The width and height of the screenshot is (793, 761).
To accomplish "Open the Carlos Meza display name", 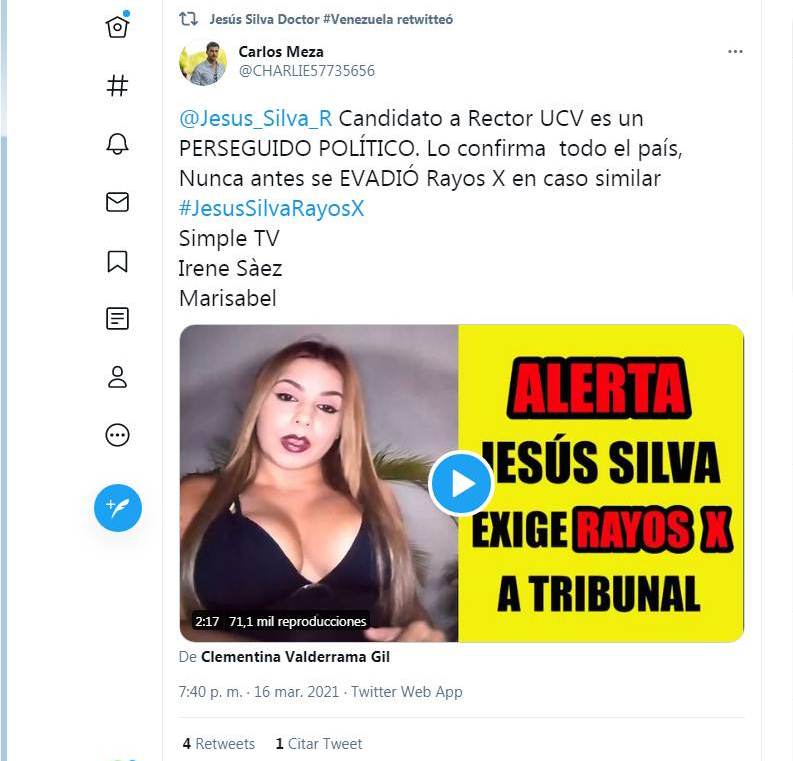I will [281, 52].
